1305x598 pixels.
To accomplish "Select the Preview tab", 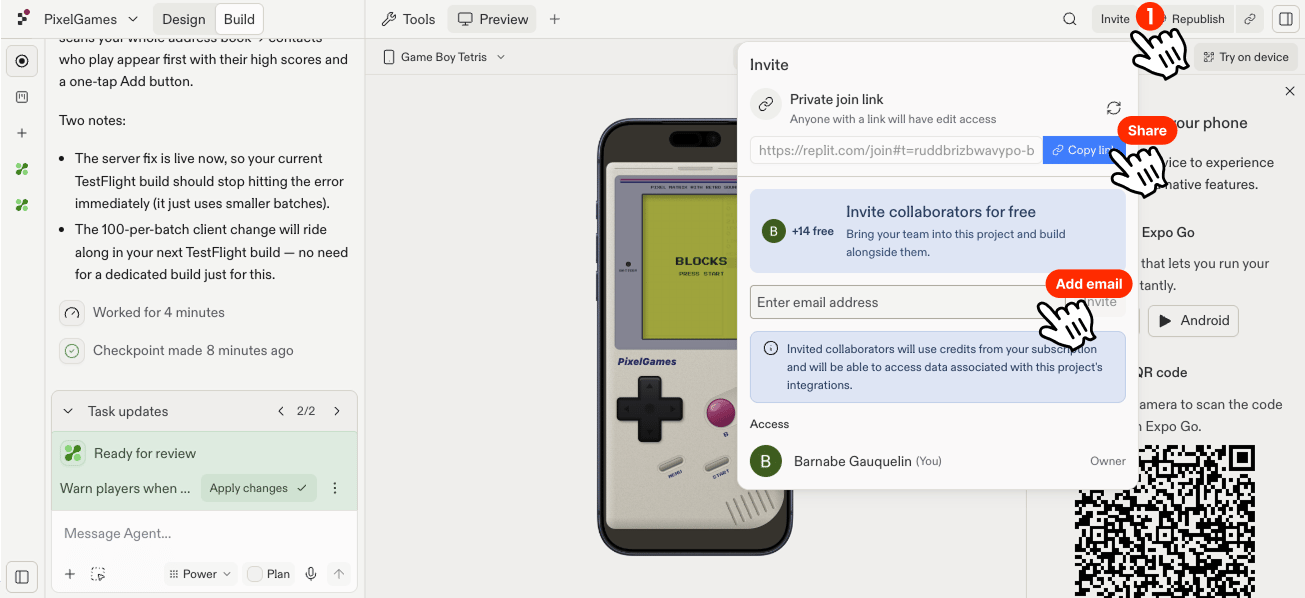I will point(492,19).
